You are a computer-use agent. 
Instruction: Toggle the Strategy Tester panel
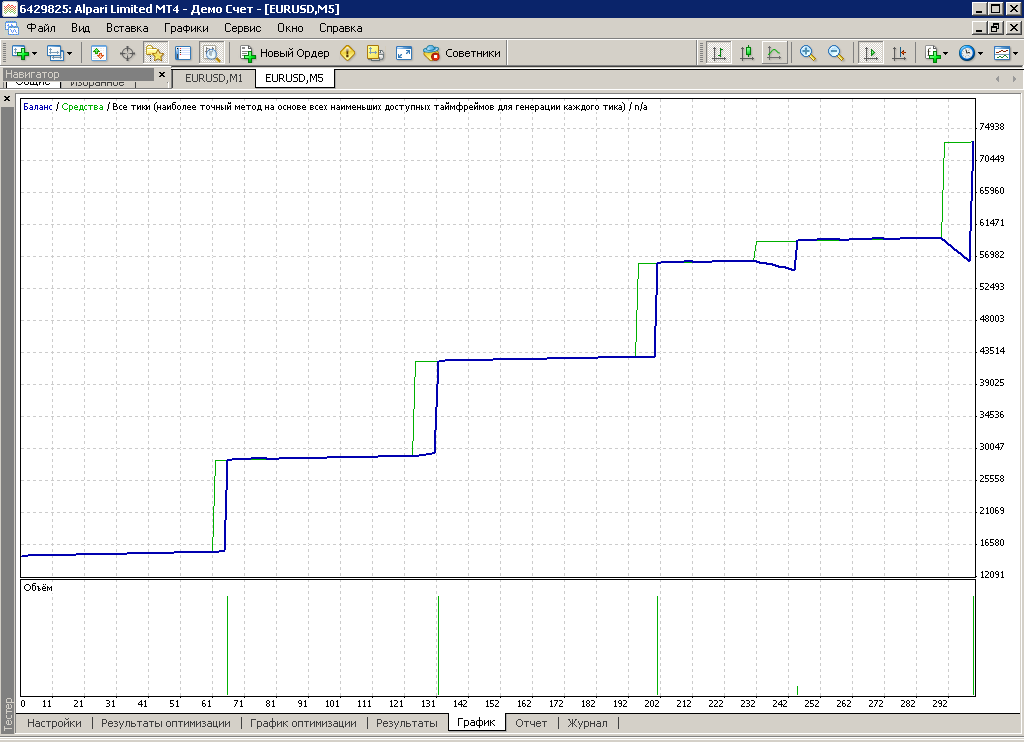211,53
